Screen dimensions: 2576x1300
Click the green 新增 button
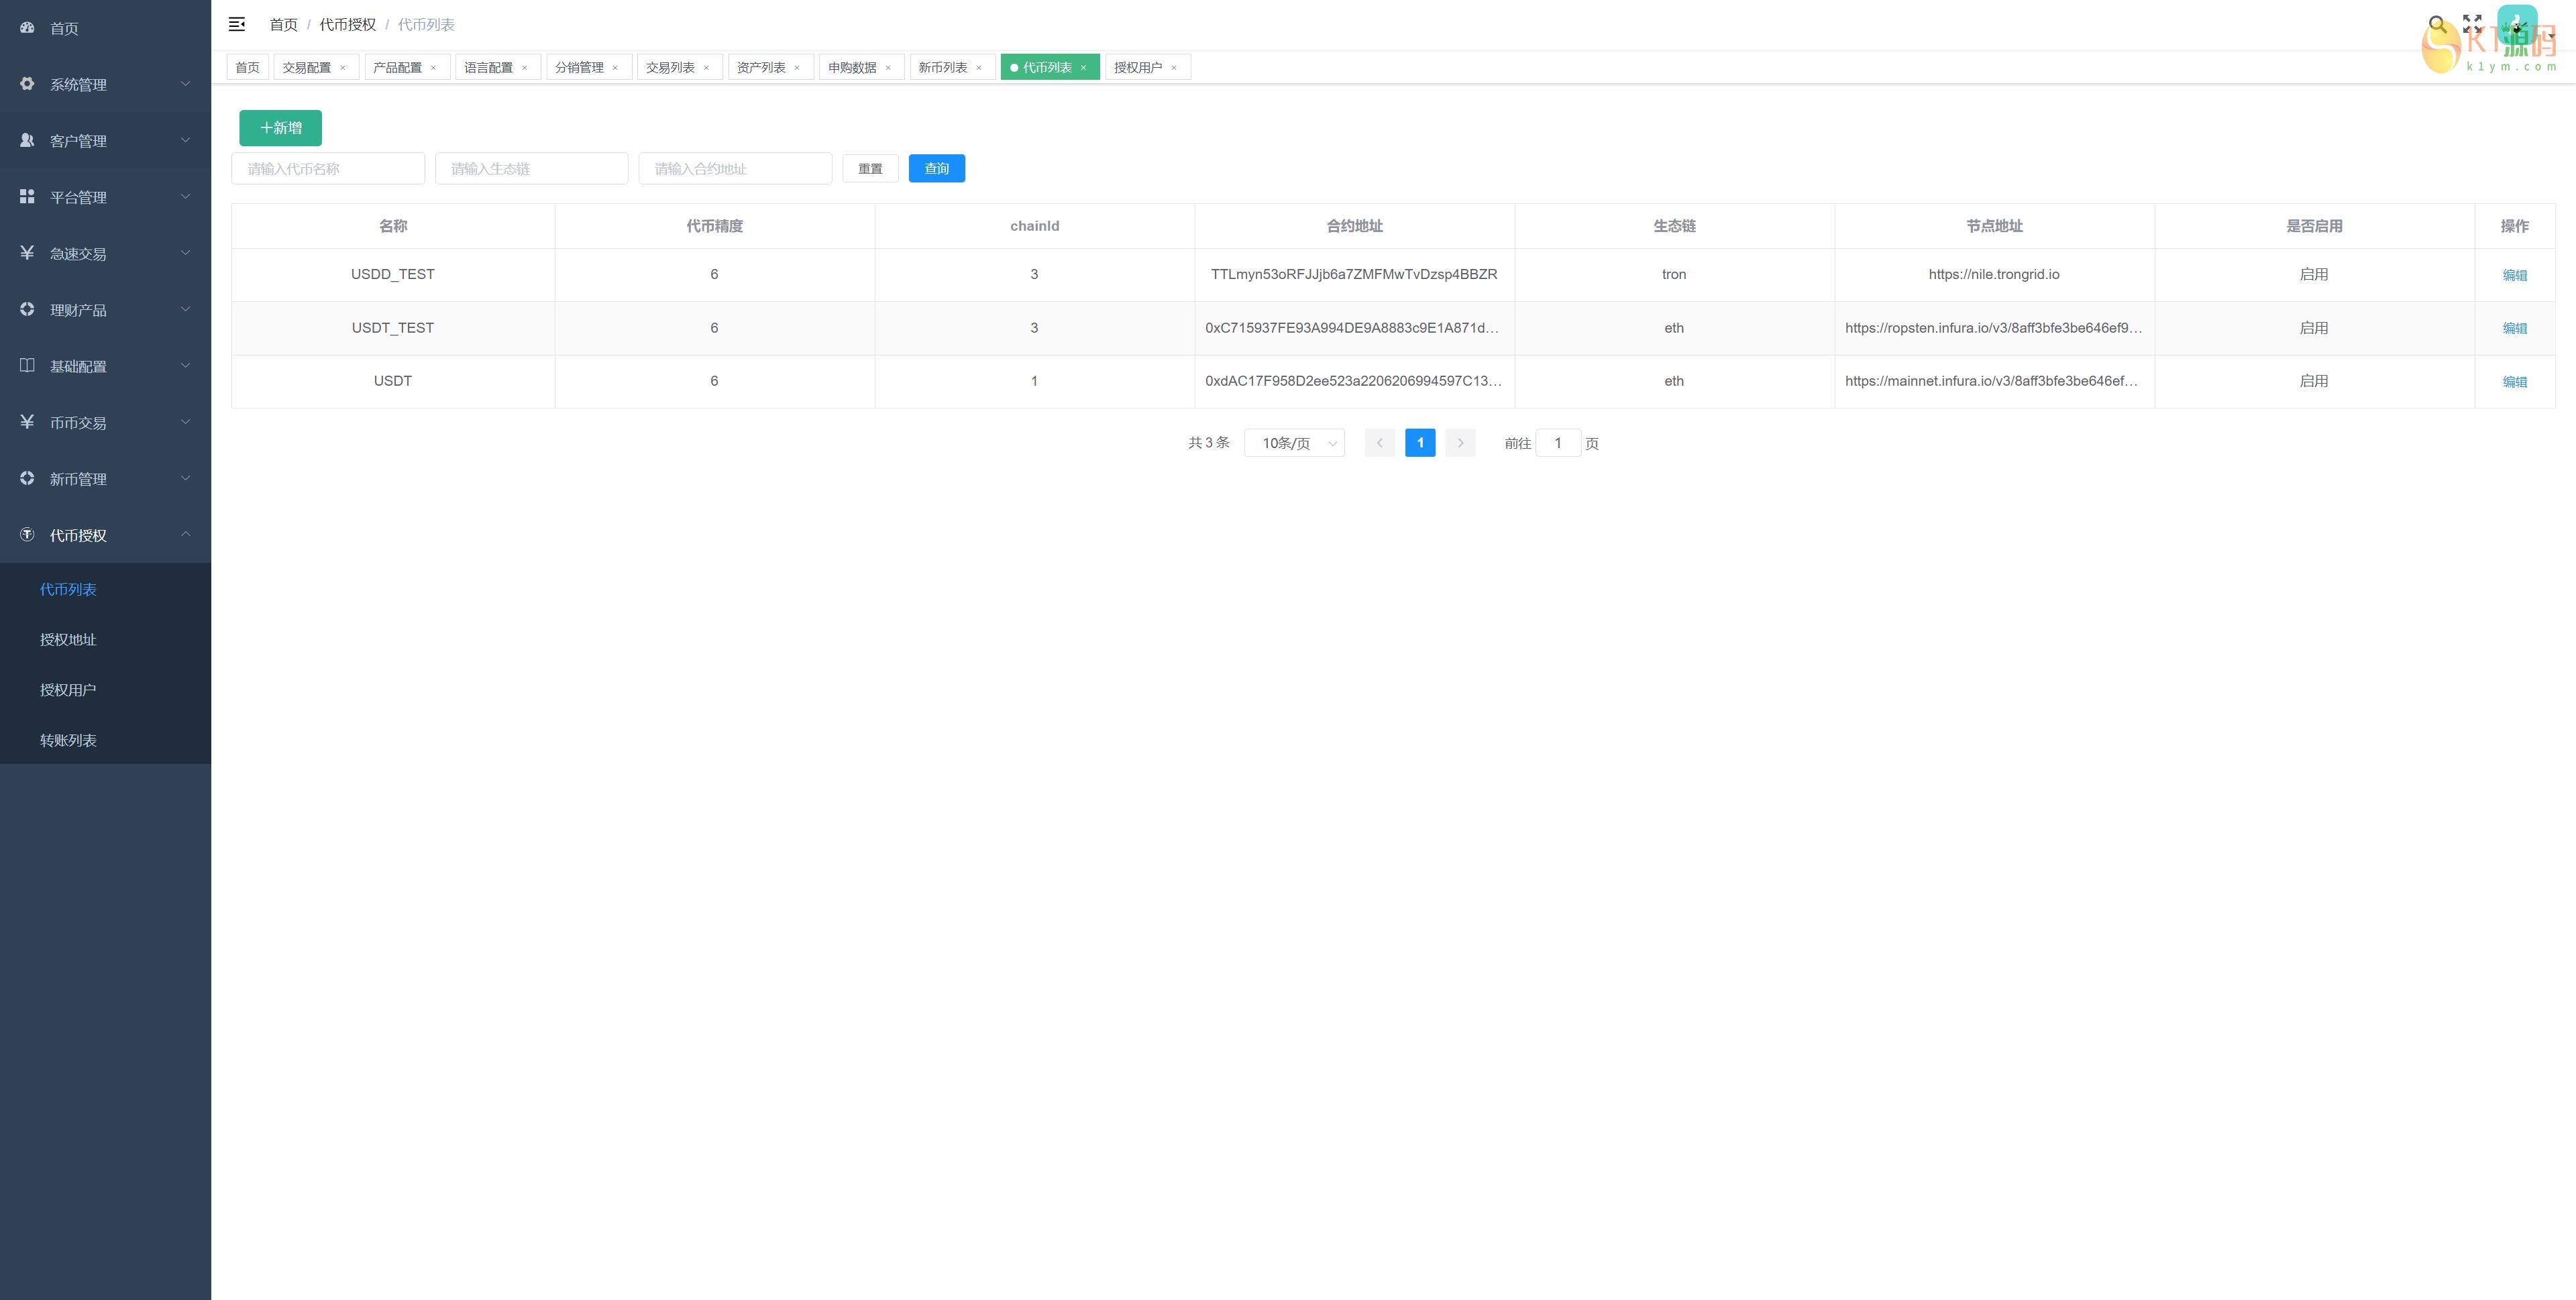click(280, 128)
